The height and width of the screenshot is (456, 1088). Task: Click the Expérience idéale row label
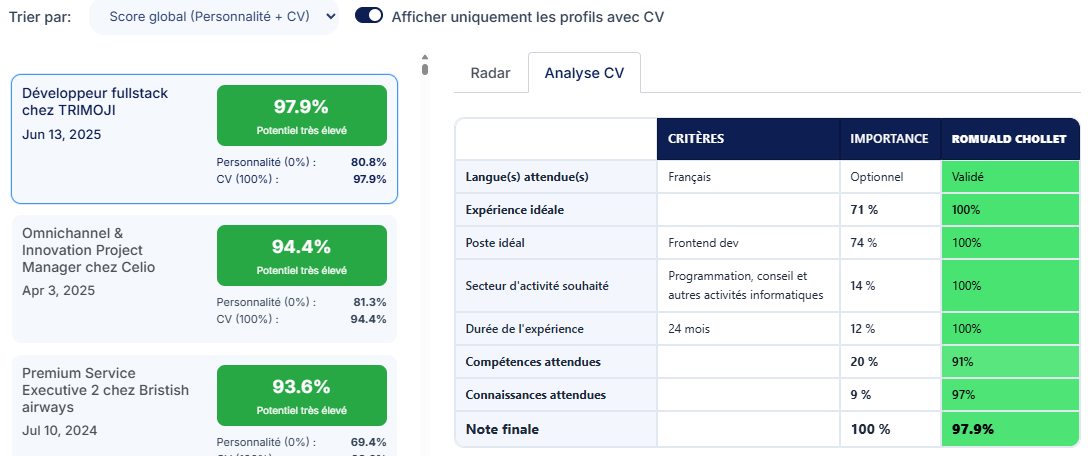[515, 210]
